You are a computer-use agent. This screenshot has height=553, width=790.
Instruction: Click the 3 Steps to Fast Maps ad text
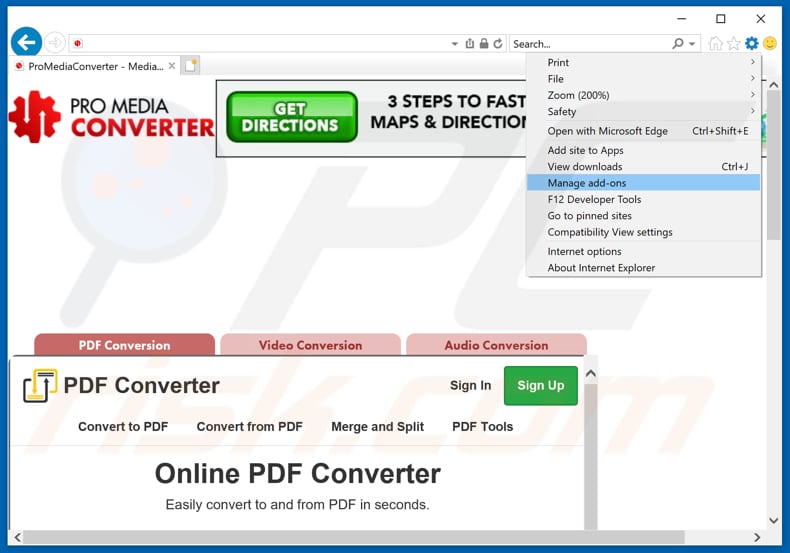448,112
